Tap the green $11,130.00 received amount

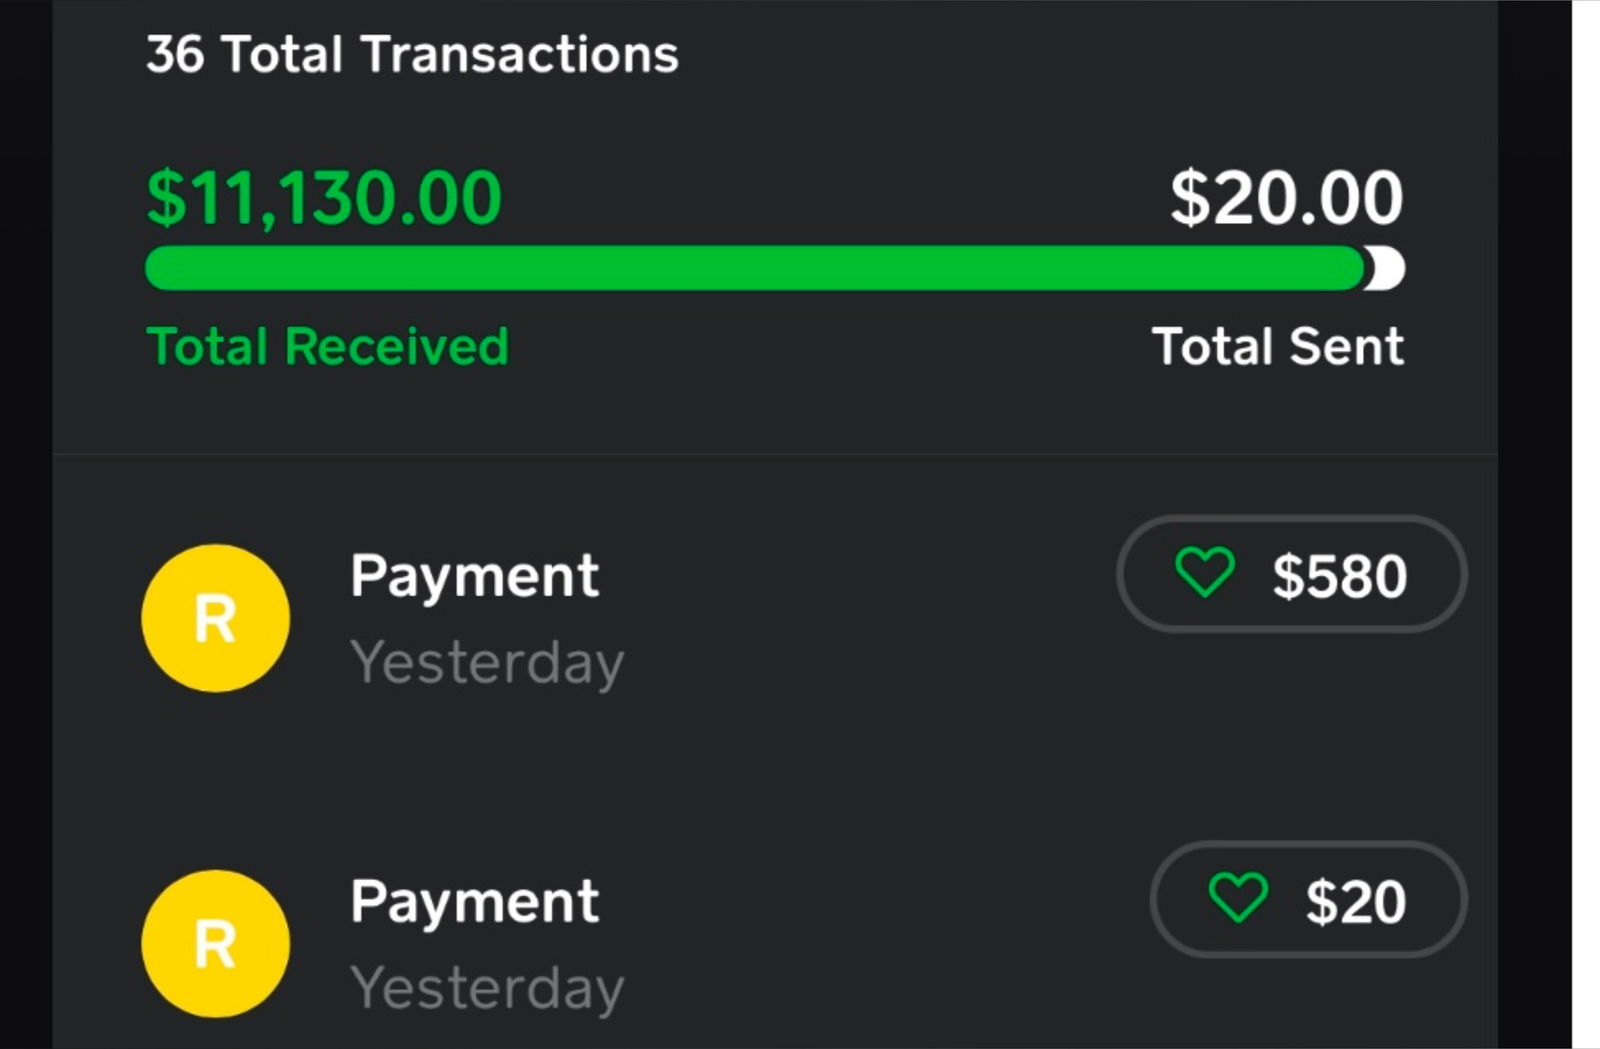pos(323,198)
